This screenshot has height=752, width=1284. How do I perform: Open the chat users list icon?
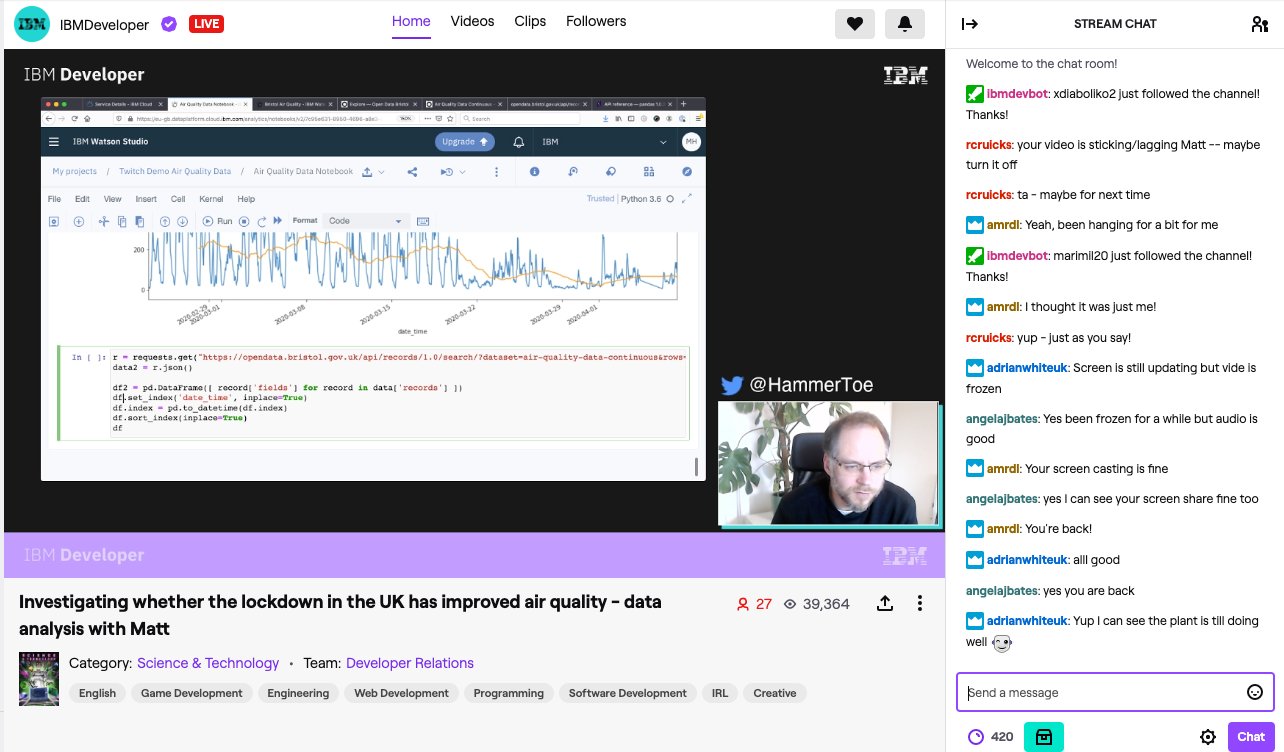[1259, 24]
